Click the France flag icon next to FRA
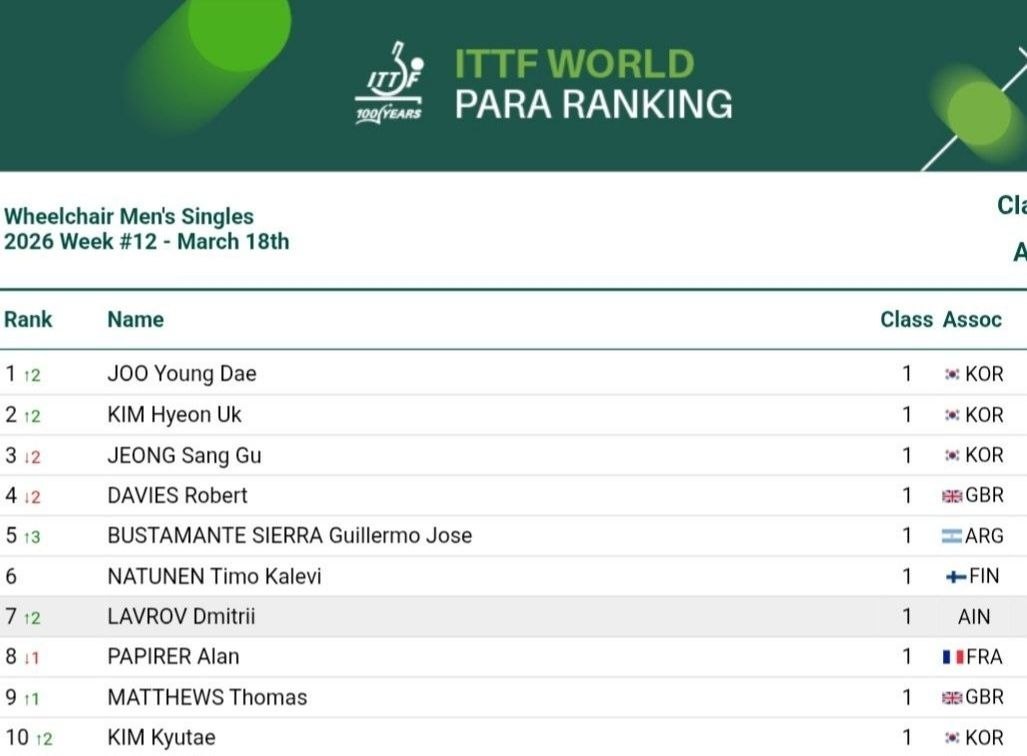The width and height of the screenshot is (1027, 756). (952, 657)
